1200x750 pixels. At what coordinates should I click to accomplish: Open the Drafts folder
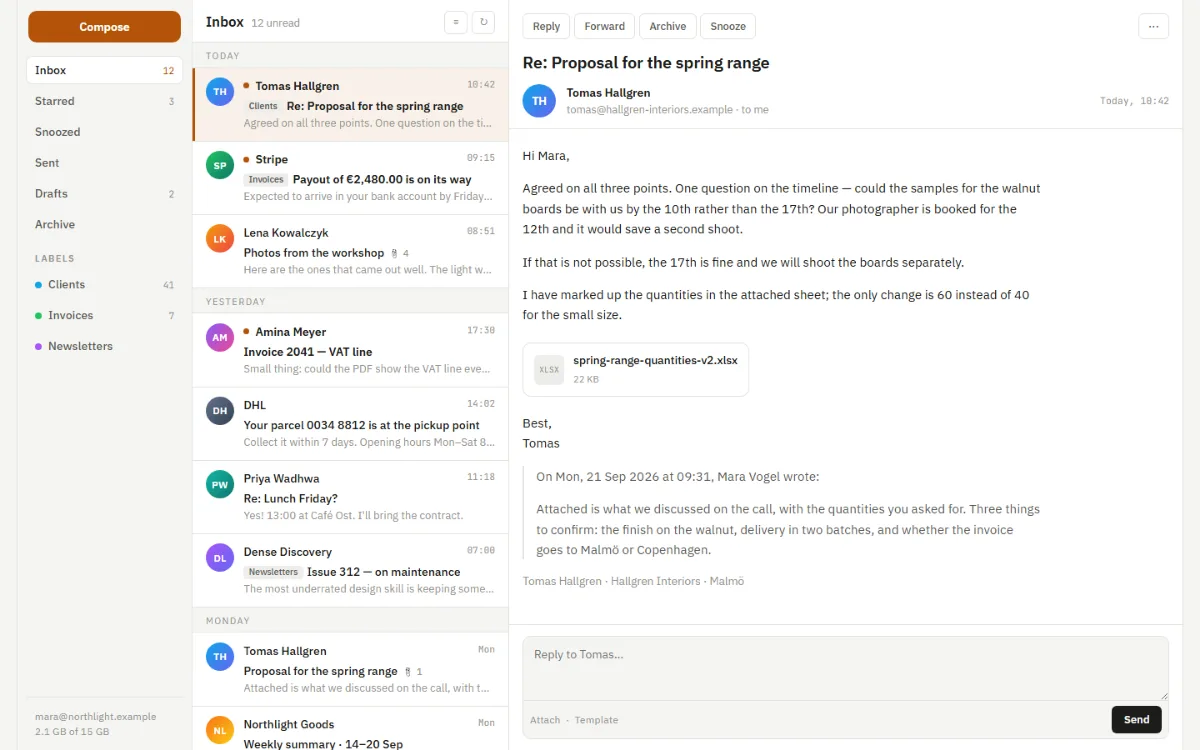click(104, 194)
